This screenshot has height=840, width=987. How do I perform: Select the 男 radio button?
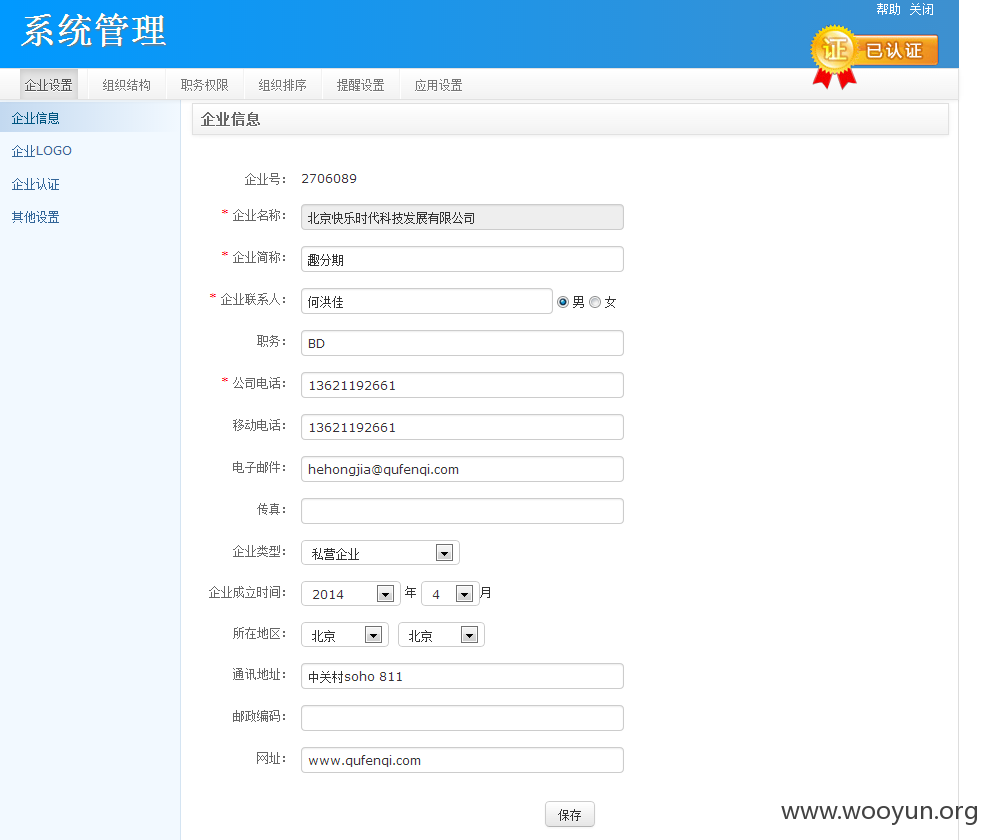click(x=563, y=302)
